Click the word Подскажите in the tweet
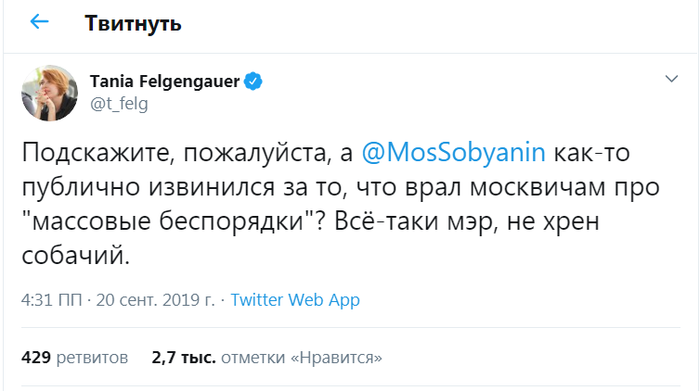Viewport: 700px width, 391px height. pyautogui.click(x=96, y=153)
